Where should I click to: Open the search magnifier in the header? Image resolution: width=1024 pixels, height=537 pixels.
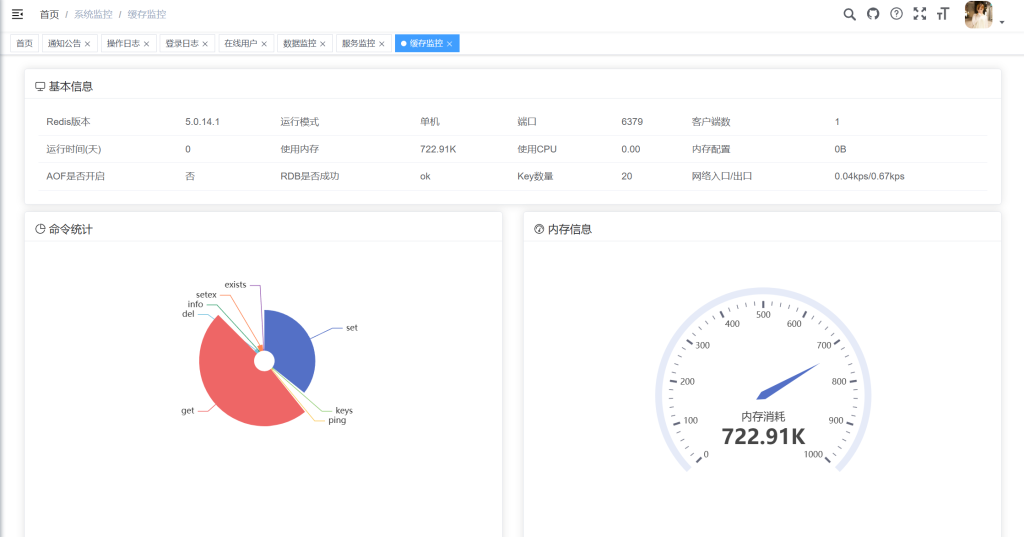coord(849,14)
